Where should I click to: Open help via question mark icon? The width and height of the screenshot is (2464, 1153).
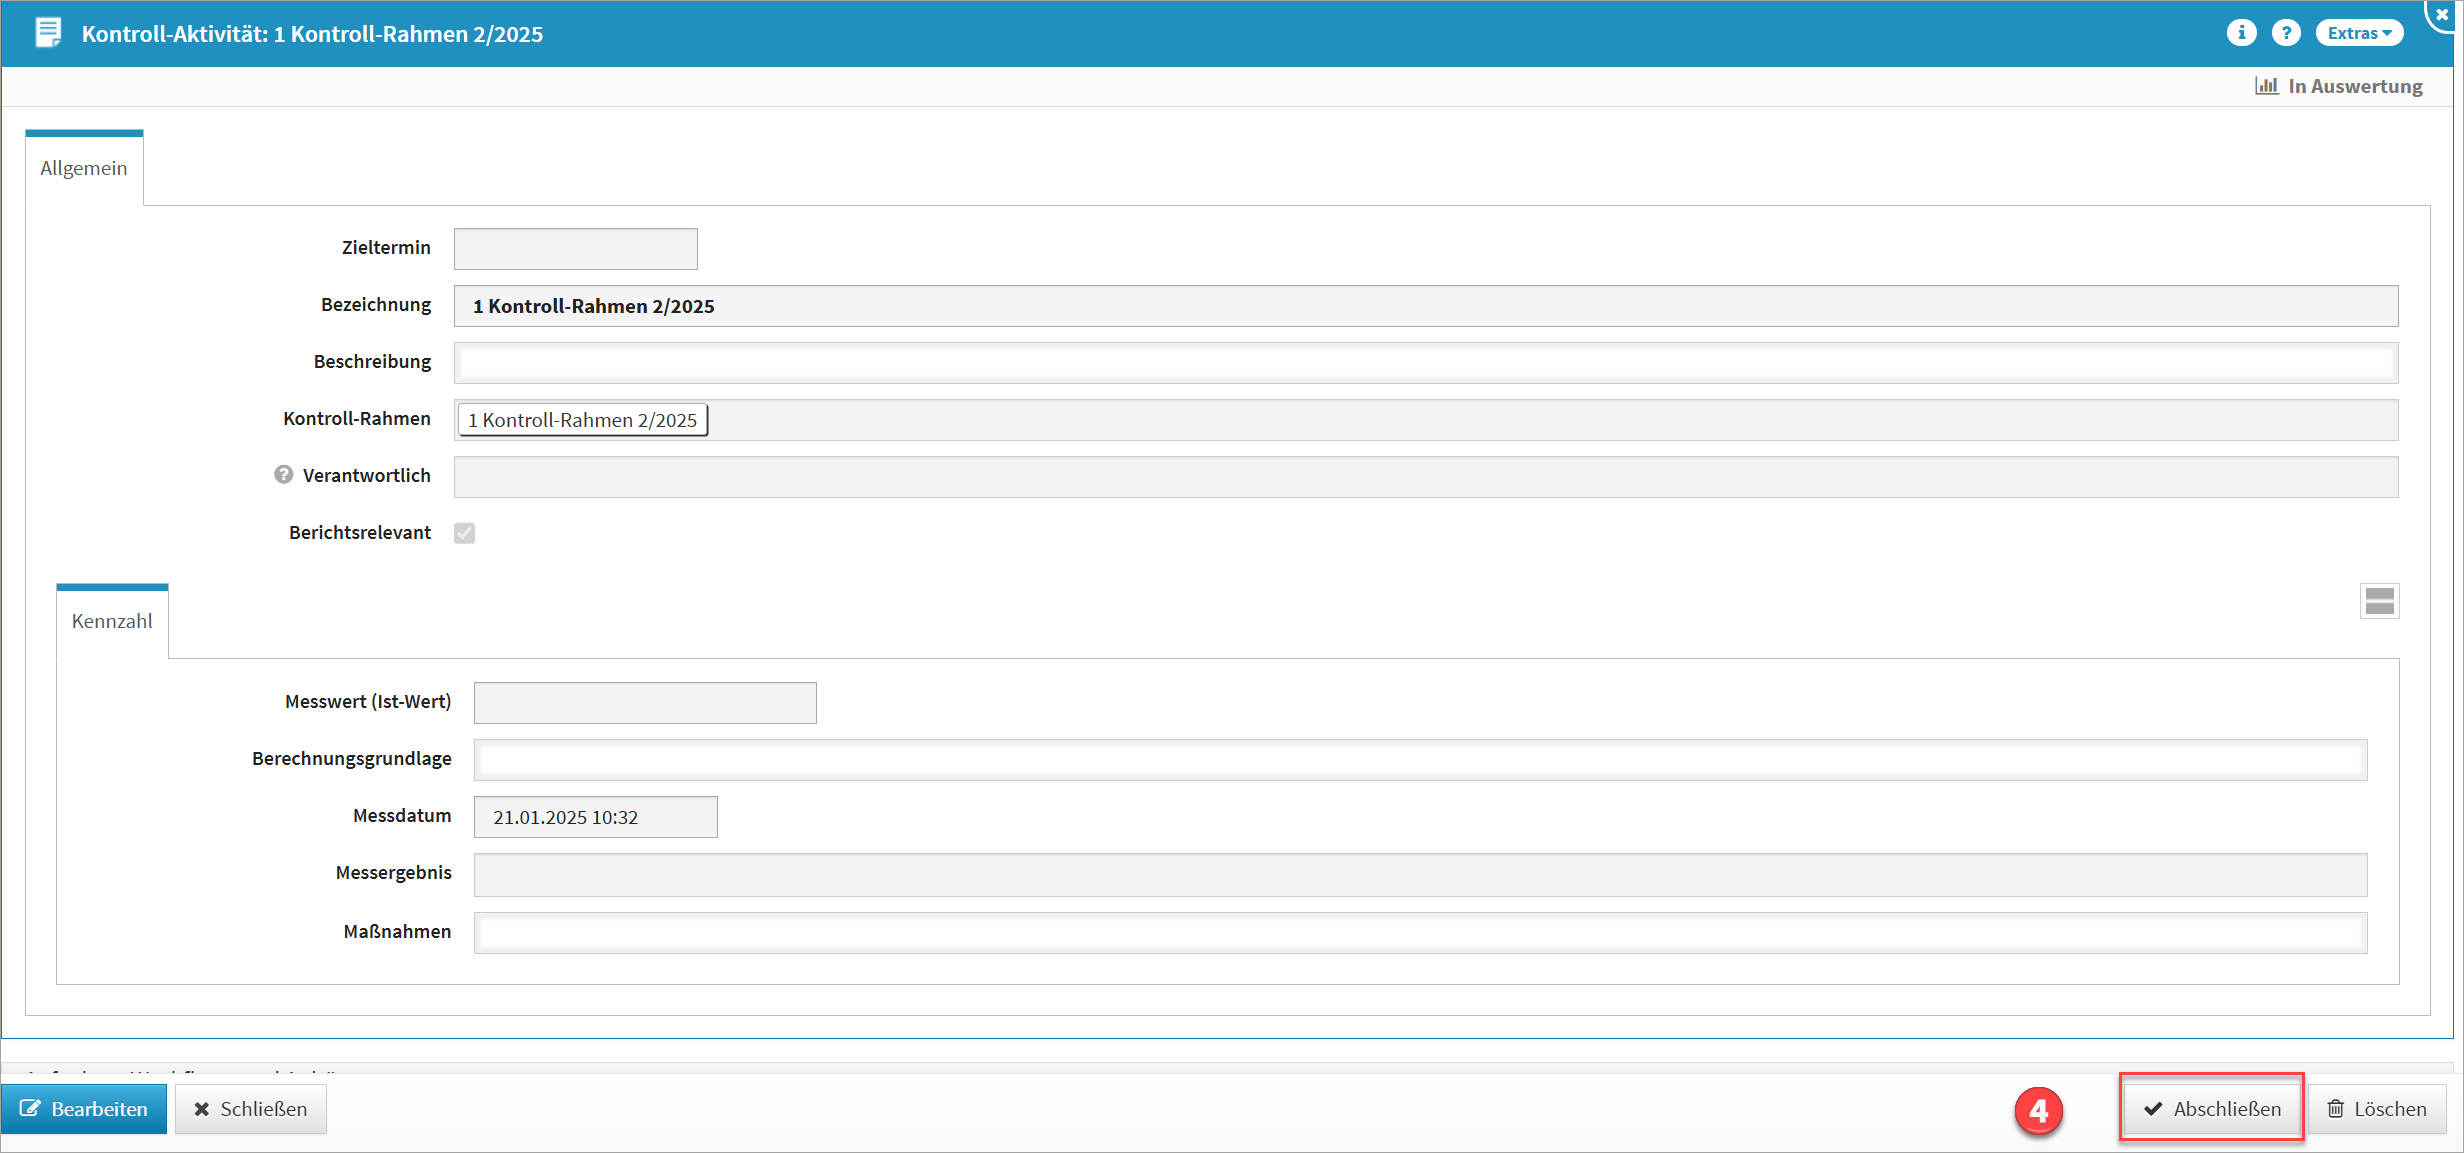pyautogui.click(x=2285, y=33)
